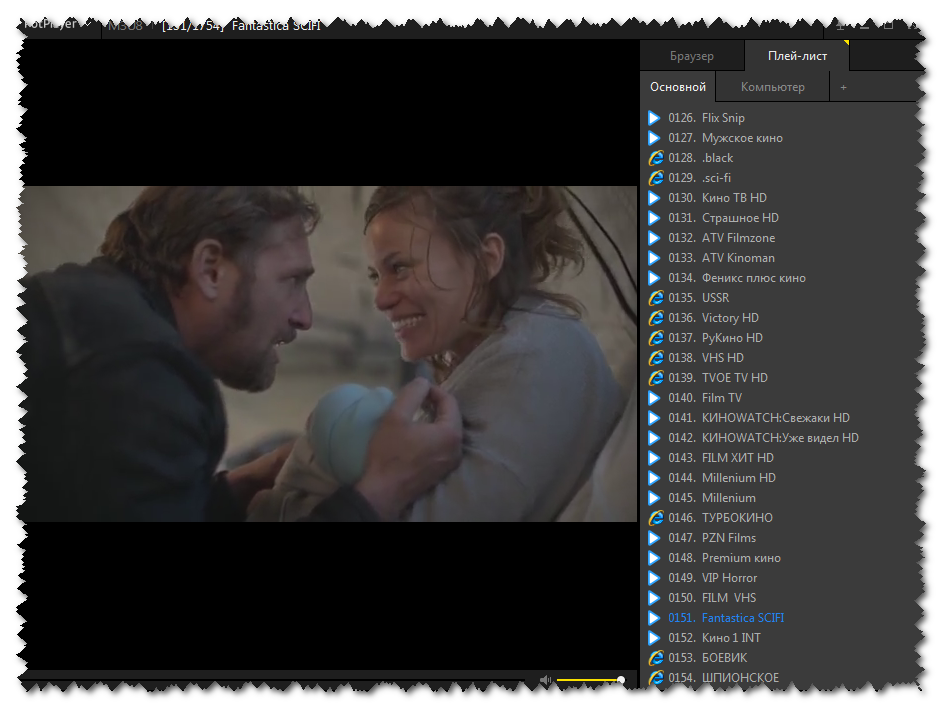Mute audio with the speaker icon
Image resolution: width=943 pixels, height=709 pixels.
click(x=545, y=680)
